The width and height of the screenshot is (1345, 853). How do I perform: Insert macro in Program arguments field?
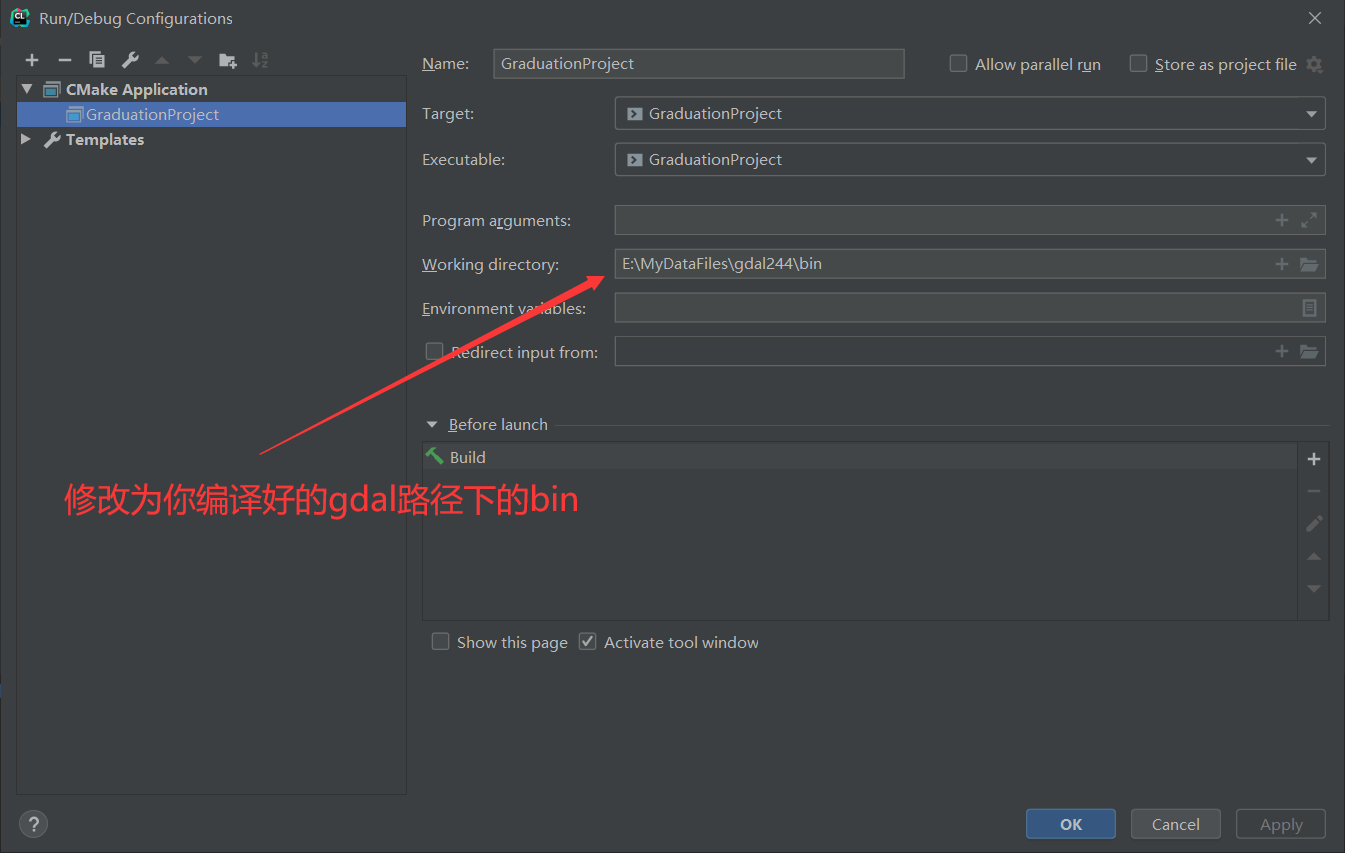point(1281,220)
